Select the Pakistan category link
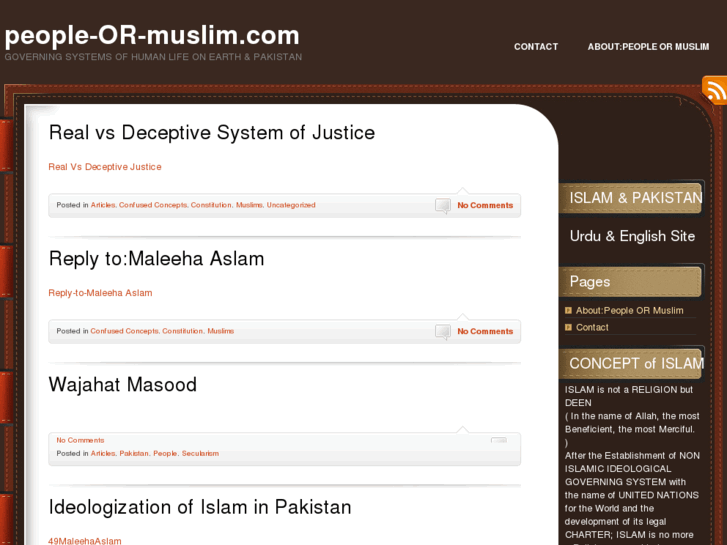 click(134, 454)
